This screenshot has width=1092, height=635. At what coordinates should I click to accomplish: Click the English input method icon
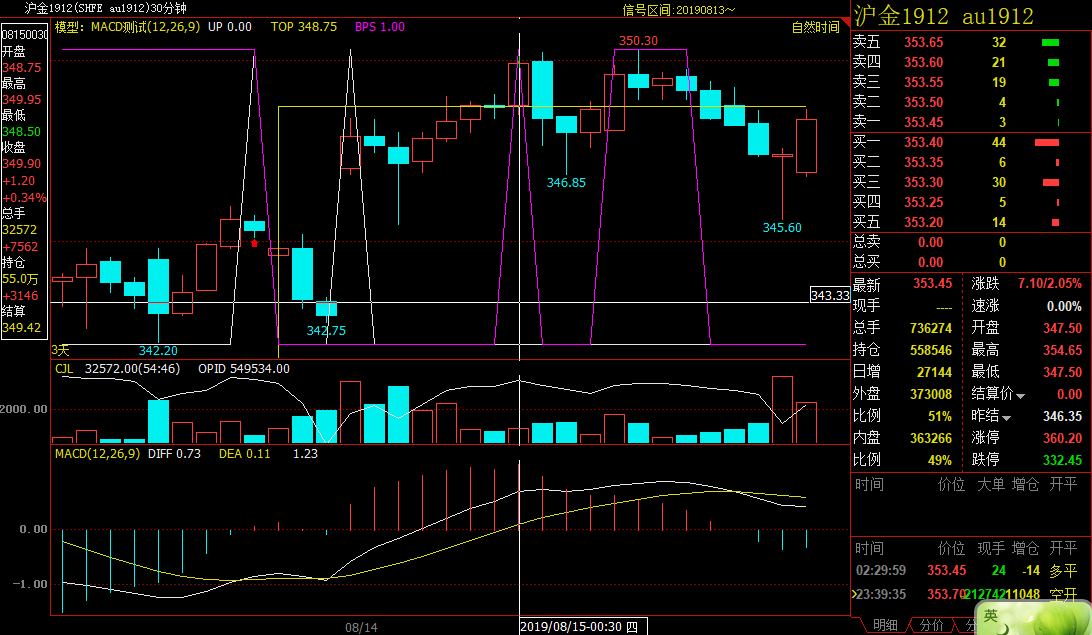pyautogui.click(x=990, y=616)
